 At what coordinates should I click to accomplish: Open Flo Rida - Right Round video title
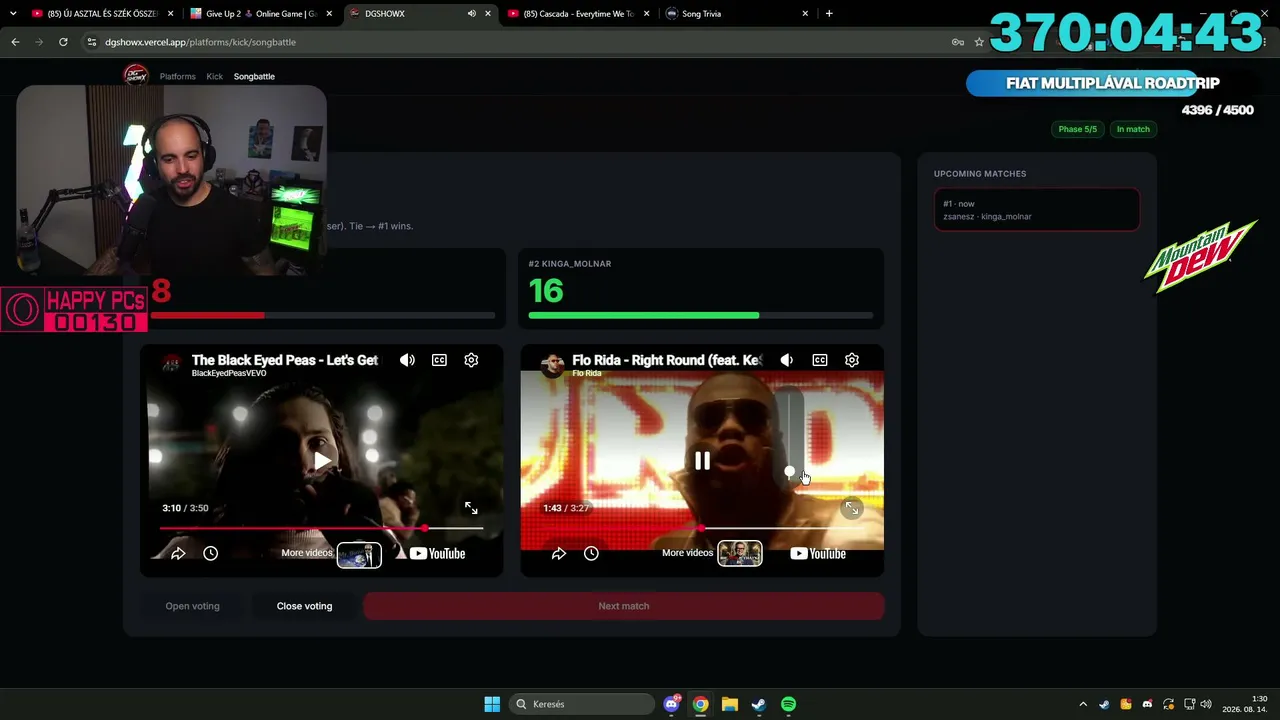click(667, 360)
